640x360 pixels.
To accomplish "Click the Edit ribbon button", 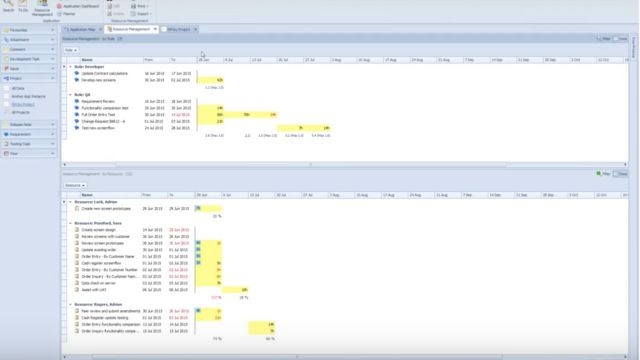I will click(114, 6).
